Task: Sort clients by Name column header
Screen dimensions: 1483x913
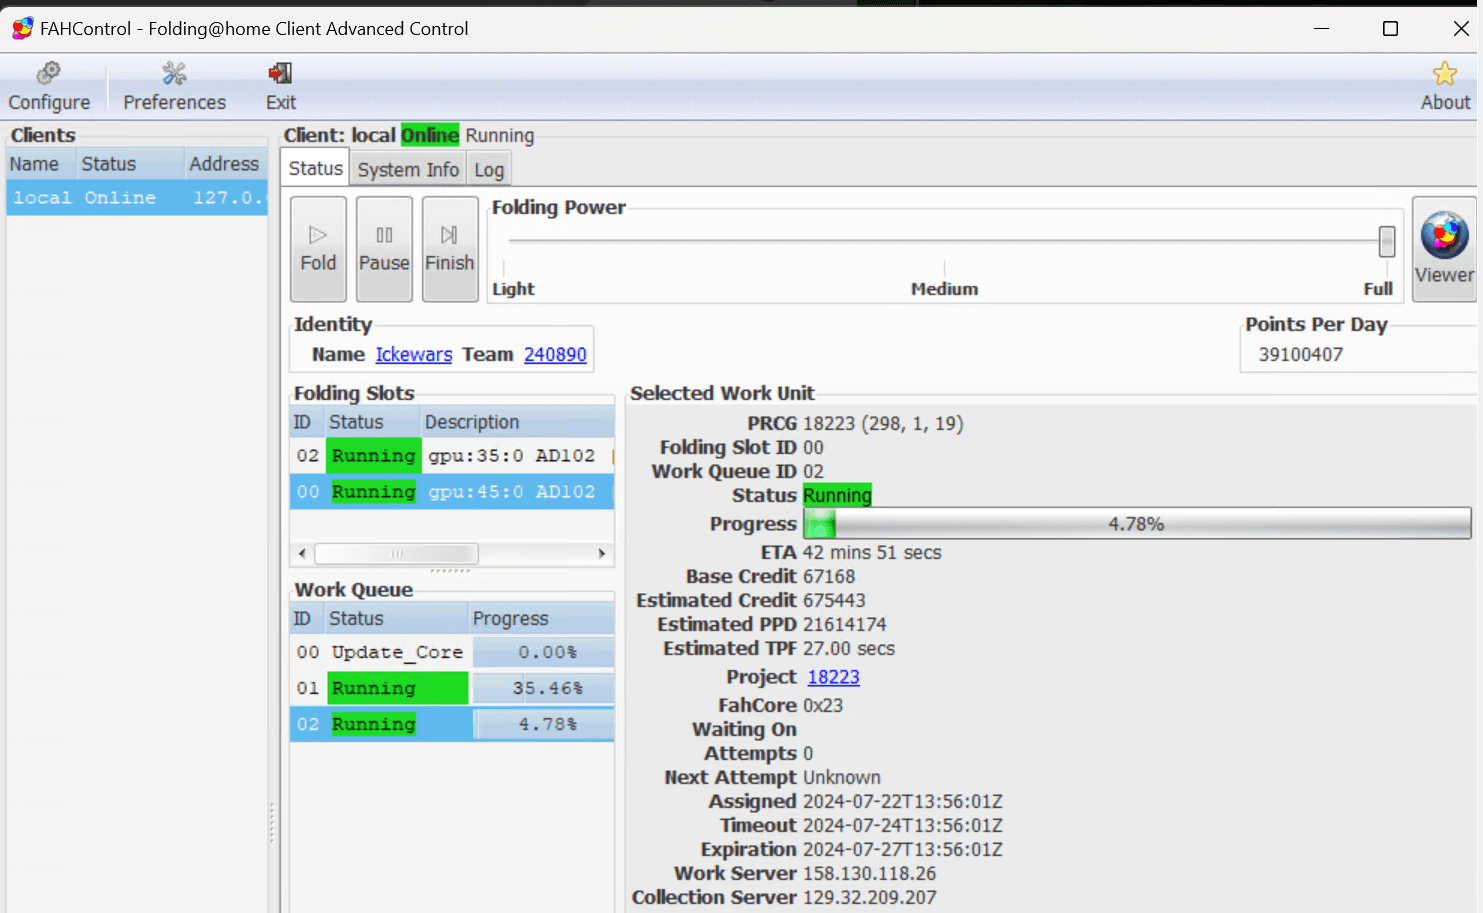Action: 40,164
